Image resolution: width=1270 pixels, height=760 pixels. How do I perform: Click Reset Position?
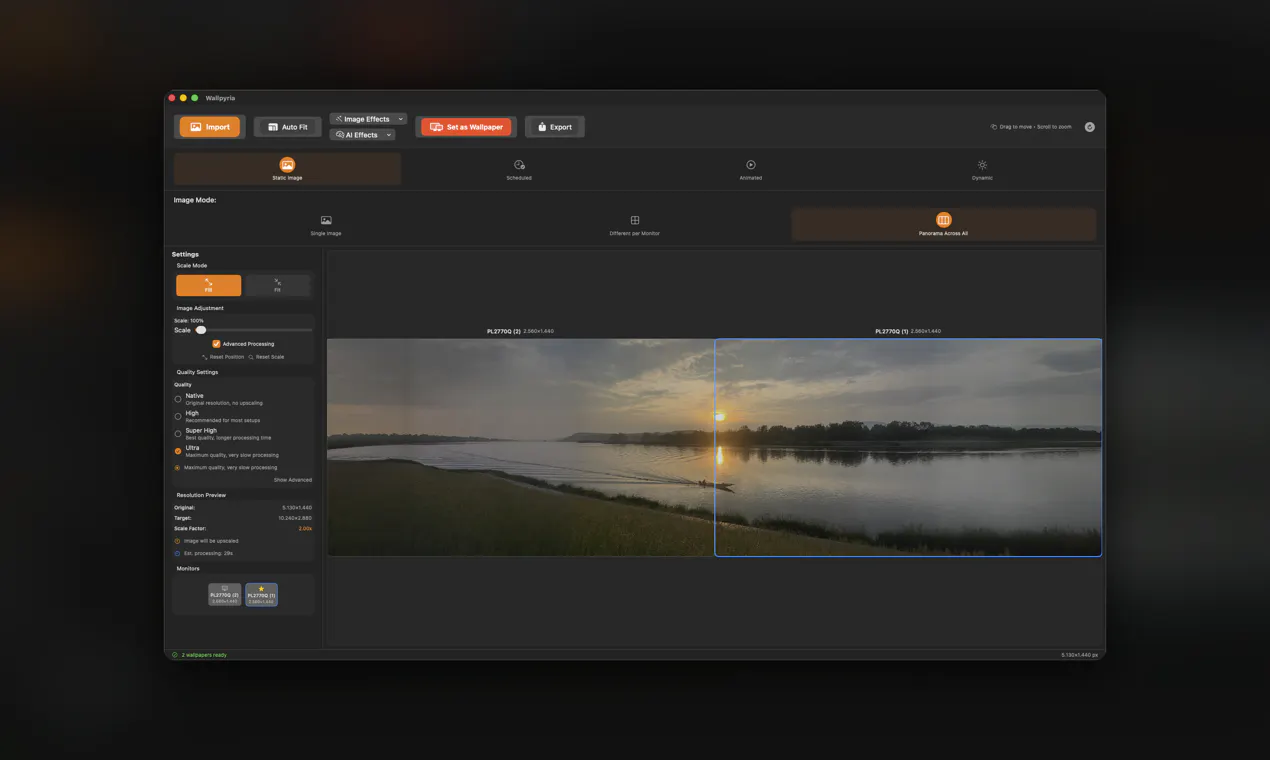223,357
